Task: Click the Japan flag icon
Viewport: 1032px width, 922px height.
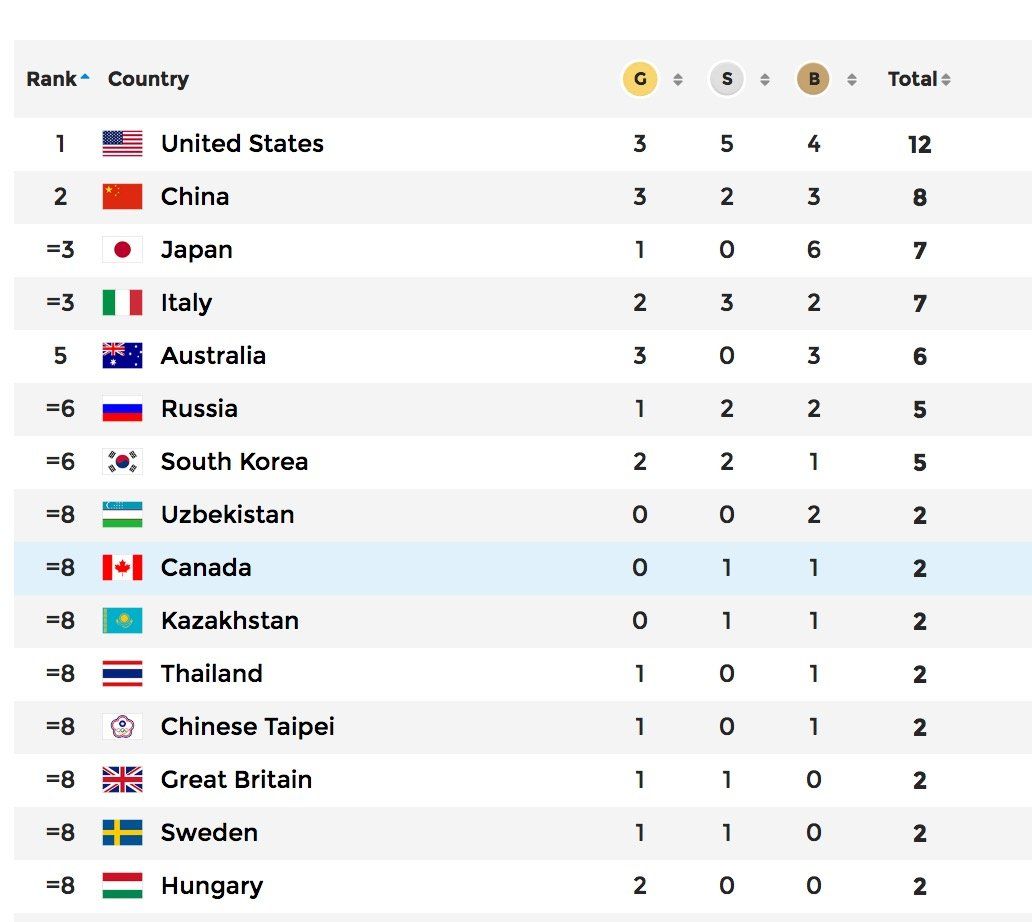Action: (122, 250)
